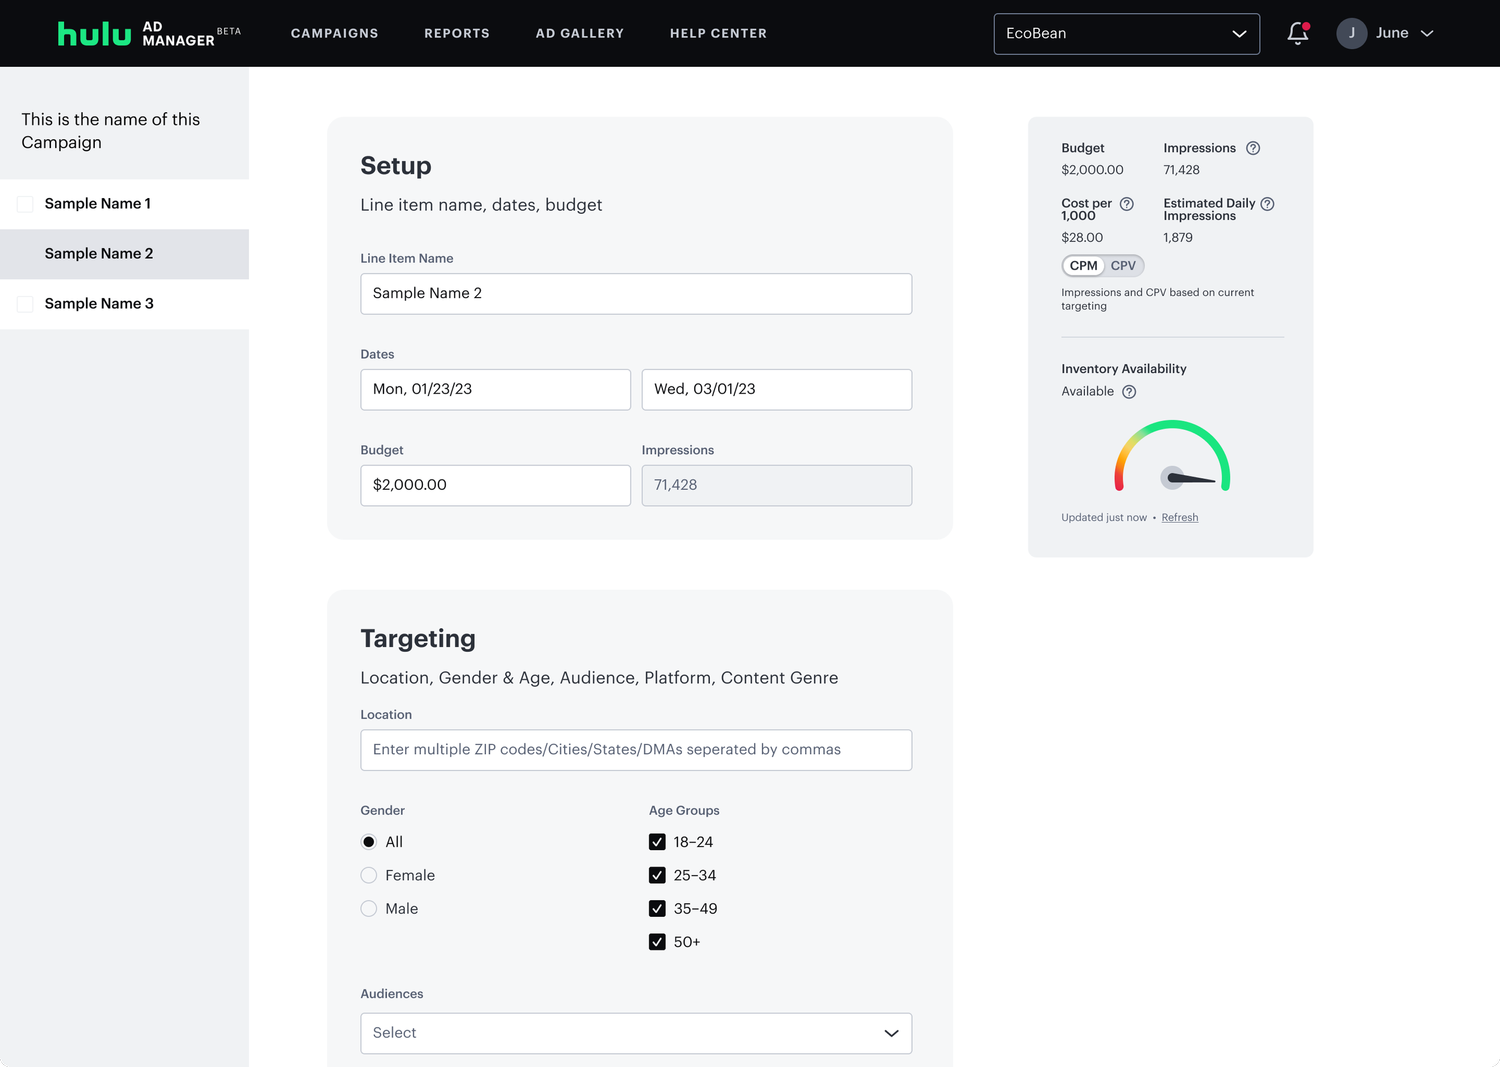Expand the Audiences select dropdown
Image resolution: width=1500 pixels, height=1067 pixels.
coord(636,1033)
